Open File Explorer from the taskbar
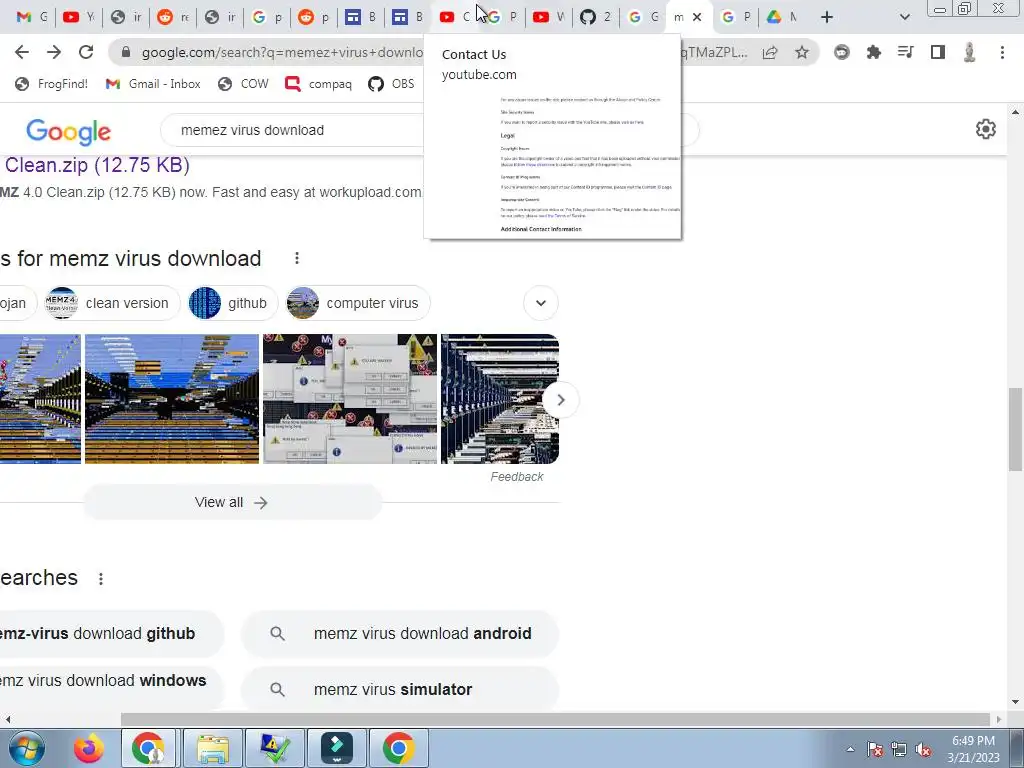The height and width of the screenshot is (768, 1024). pyautogui.click(x=213, y=748)
